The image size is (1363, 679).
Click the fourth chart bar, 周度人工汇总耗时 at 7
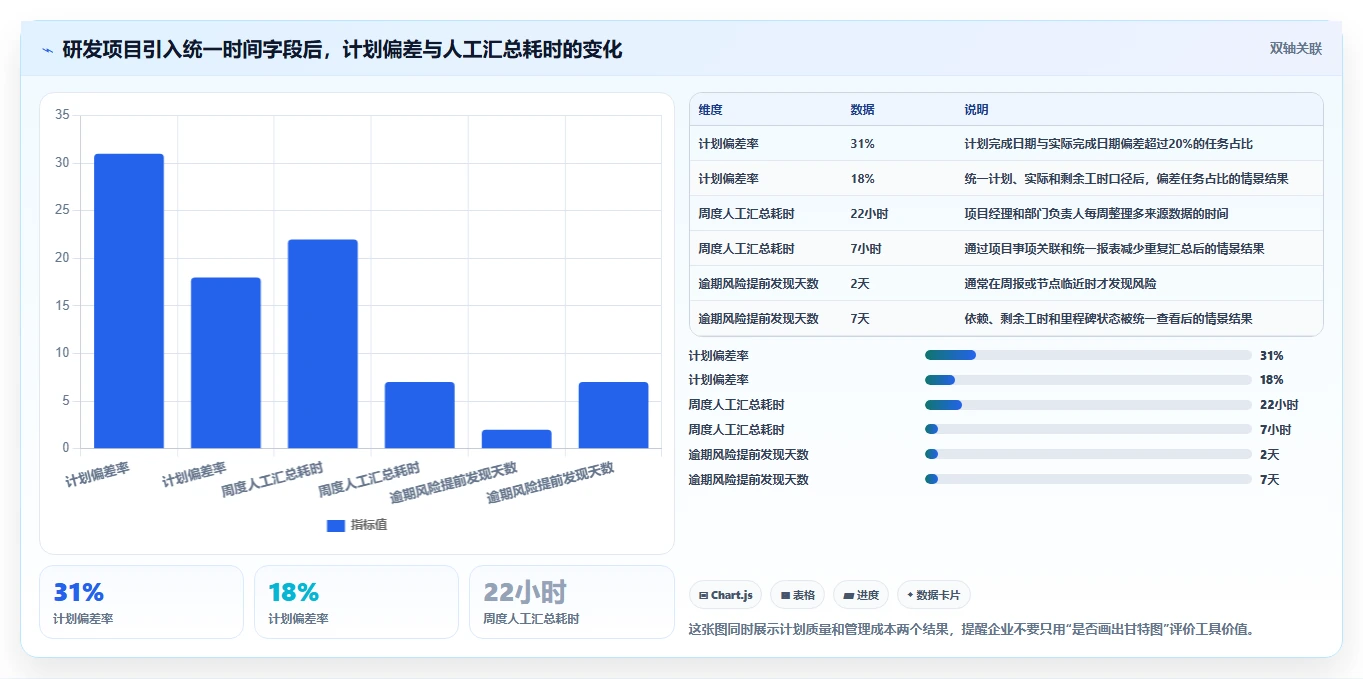[420, 415]
